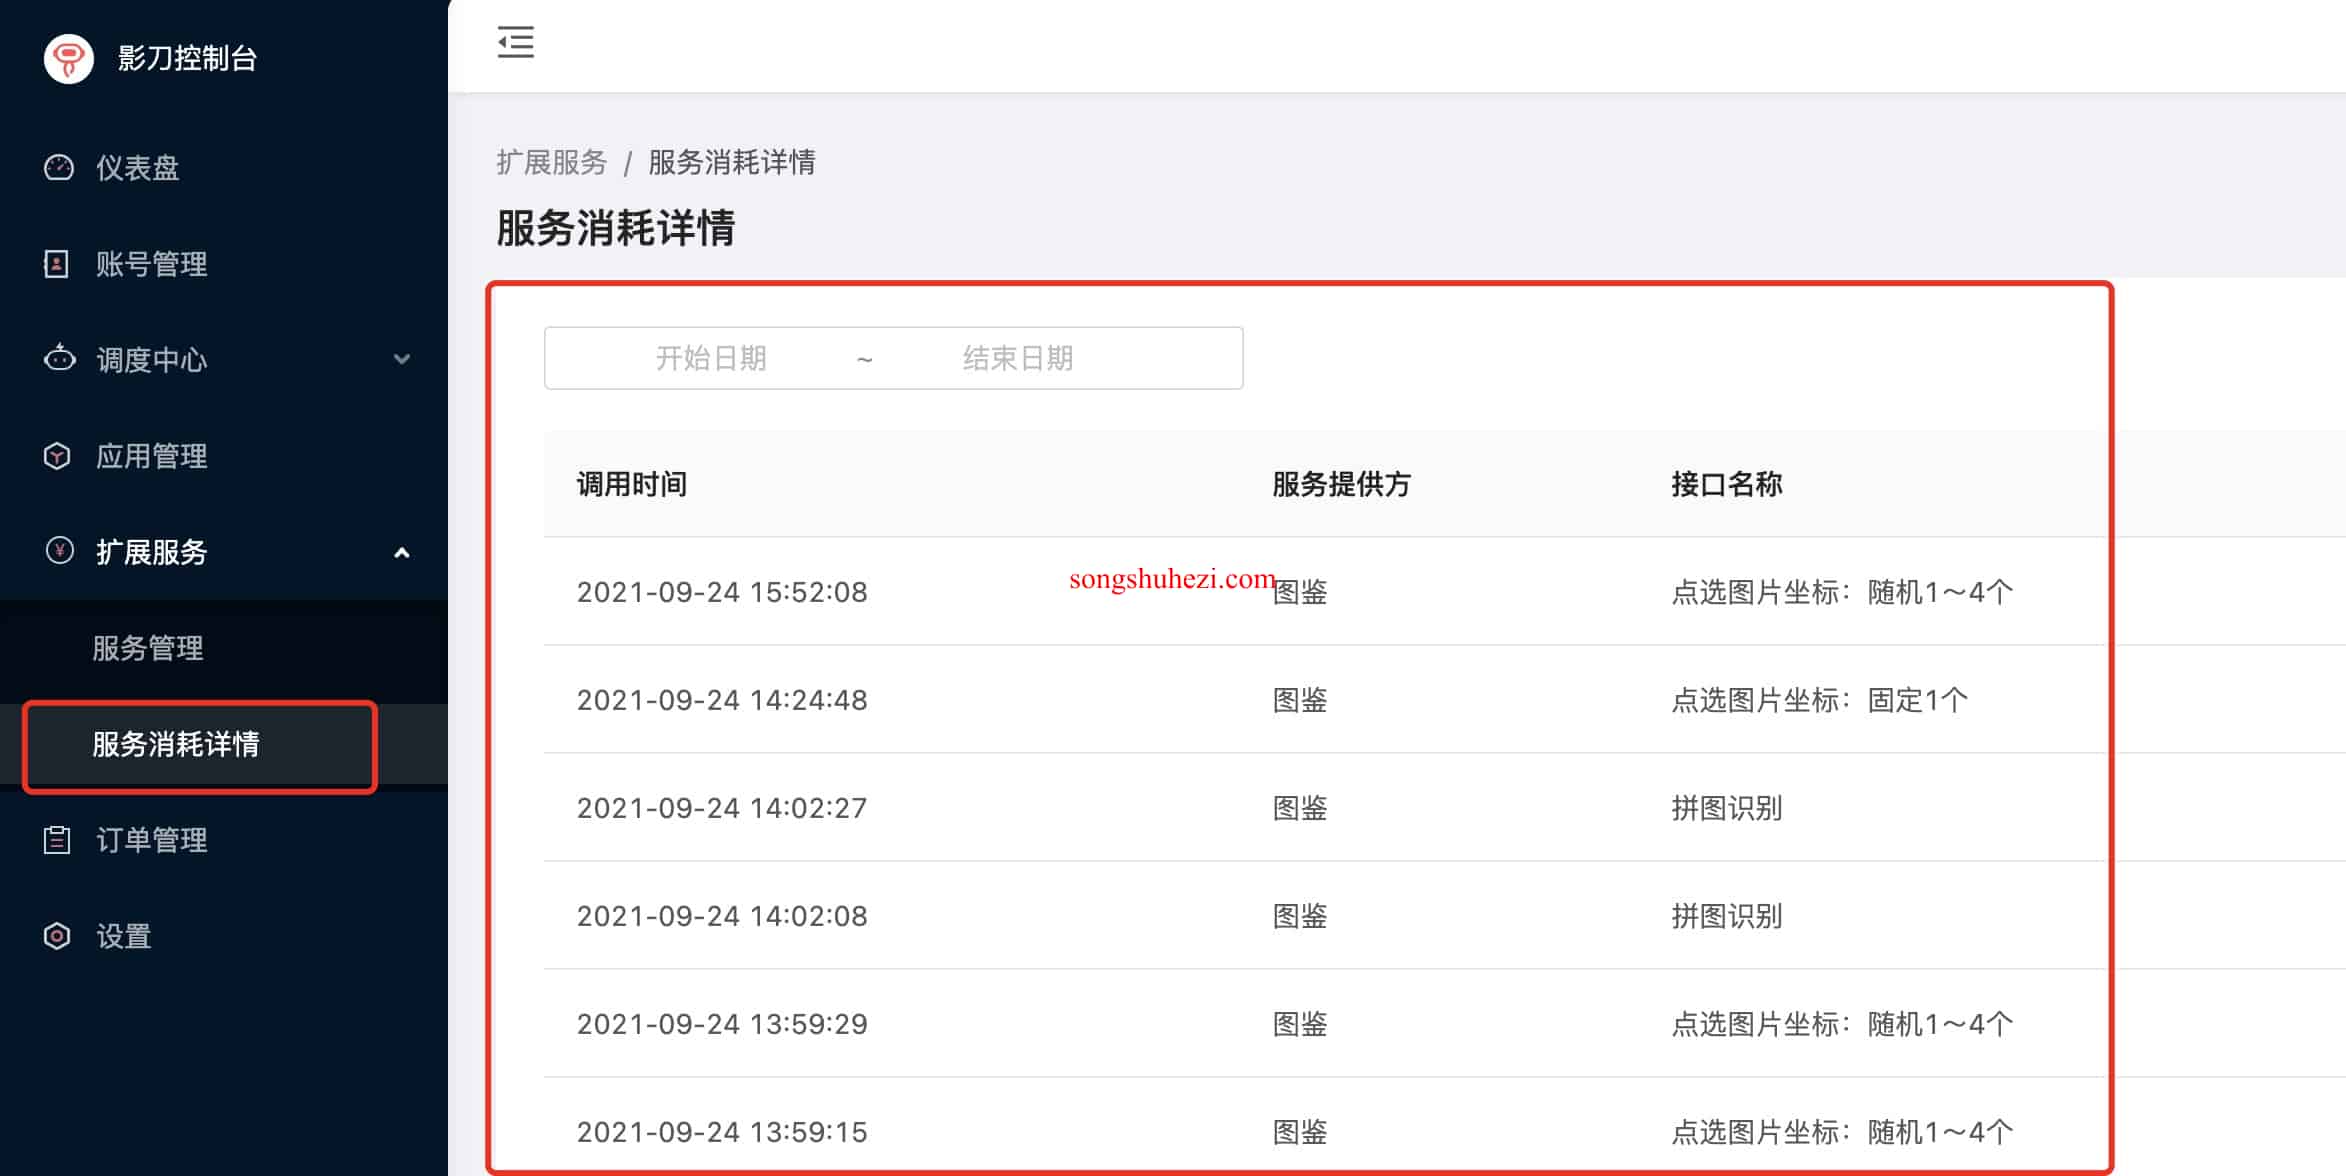Image resolution: width=2346 pixels, height=1176 pixels.
Task: Click 拼图识别 in the 14:02:08 row
Action: (1727, 916)
